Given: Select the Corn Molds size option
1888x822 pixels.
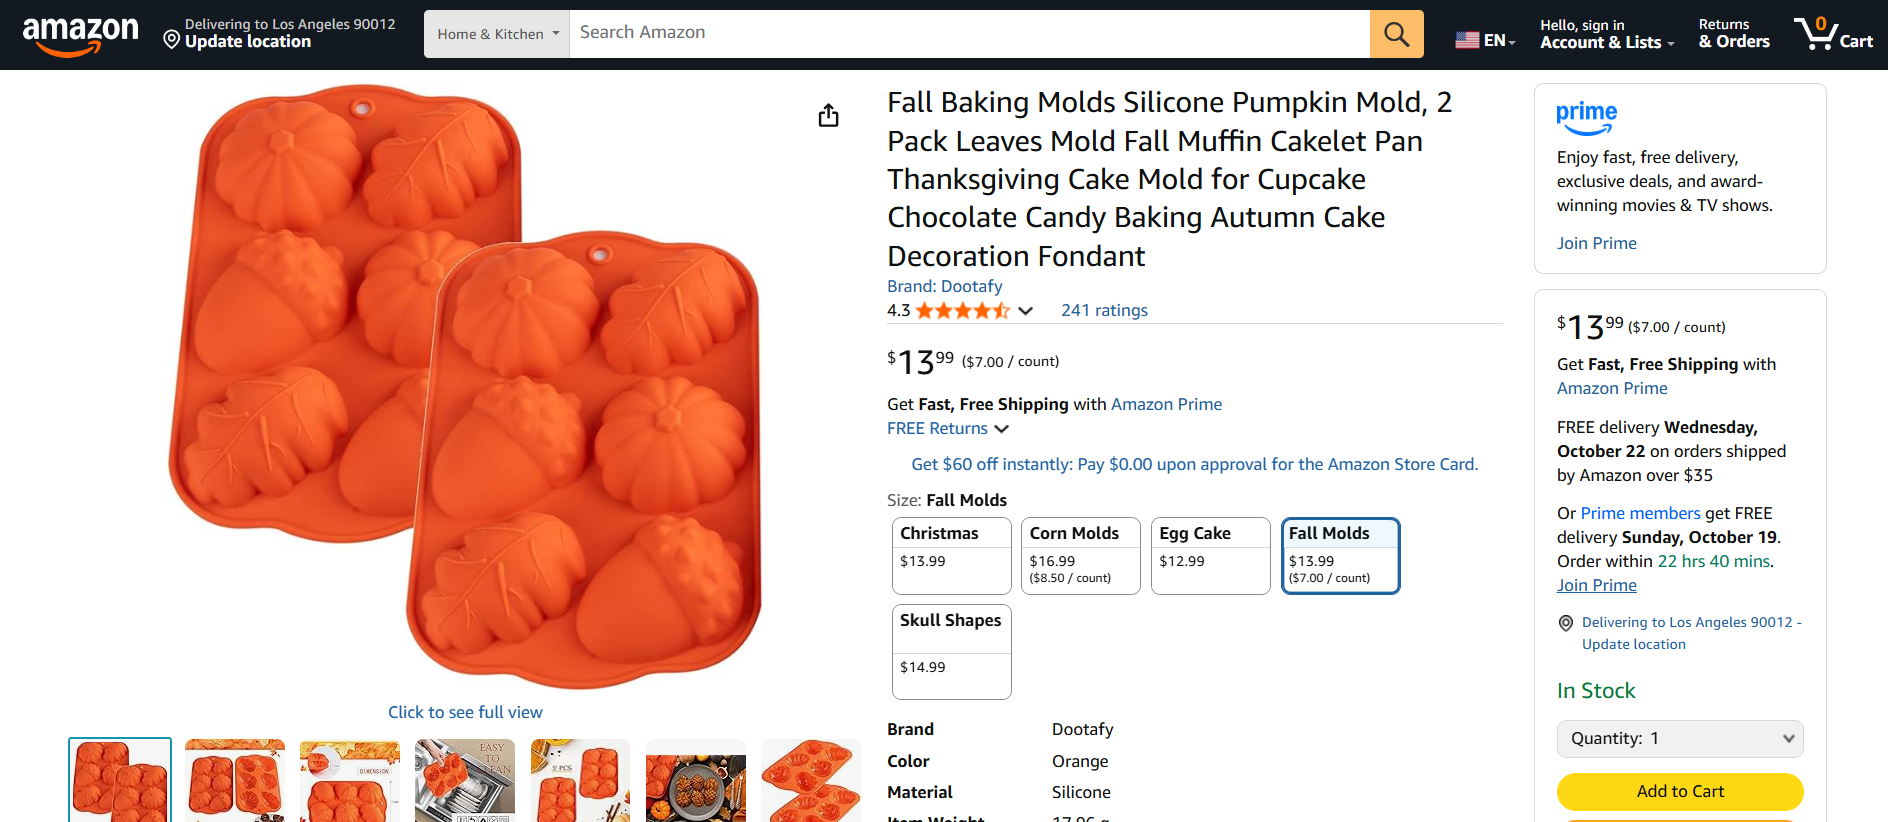Looking at the screenshot, I should [x=1080, y=555].
